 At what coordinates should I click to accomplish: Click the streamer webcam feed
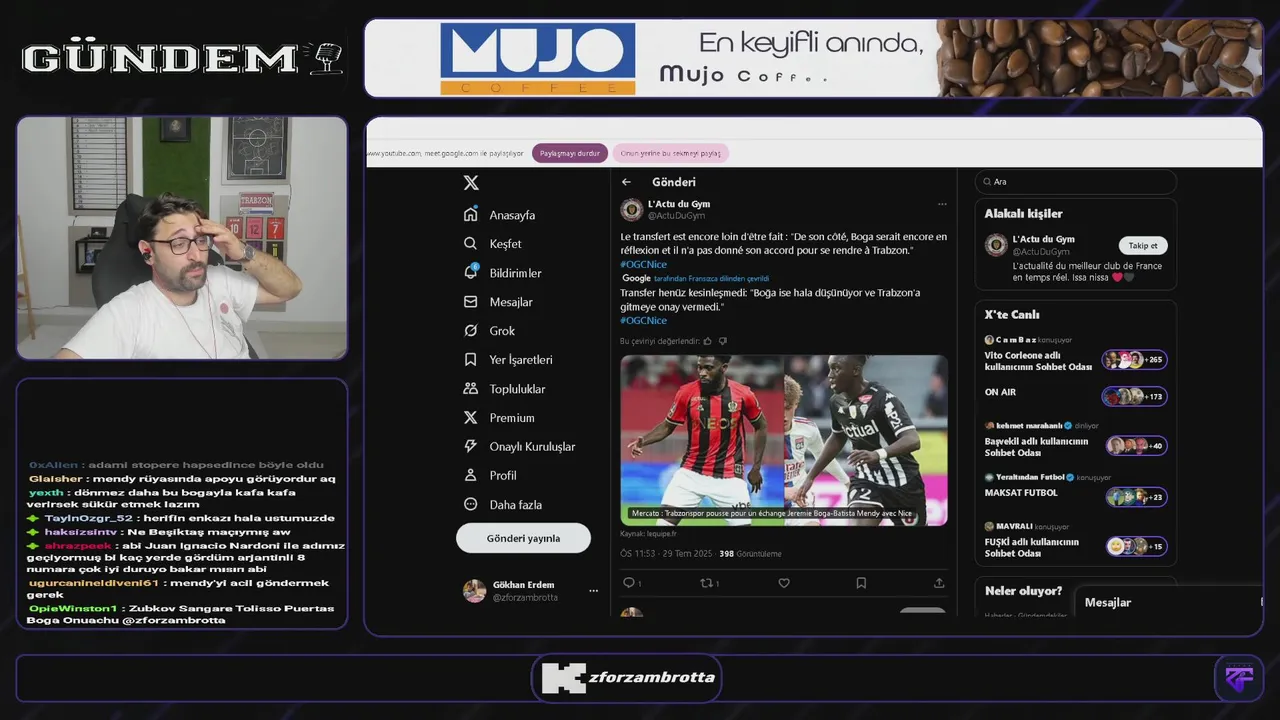(182, 238)
